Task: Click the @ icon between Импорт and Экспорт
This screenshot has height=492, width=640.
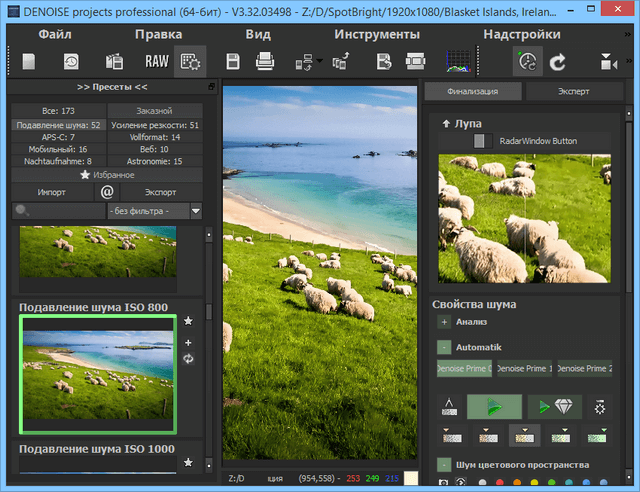Action: coord(108,191)
